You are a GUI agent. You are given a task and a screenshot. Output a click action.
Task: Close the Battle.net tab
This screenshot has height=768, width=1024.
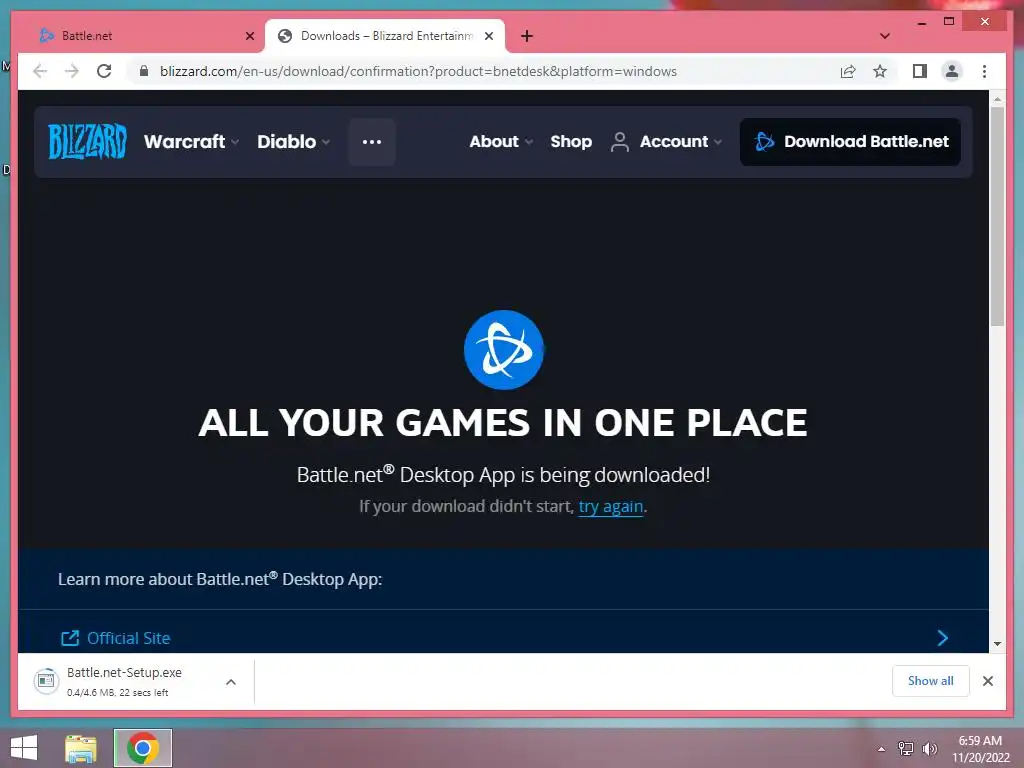coord(249,37)
